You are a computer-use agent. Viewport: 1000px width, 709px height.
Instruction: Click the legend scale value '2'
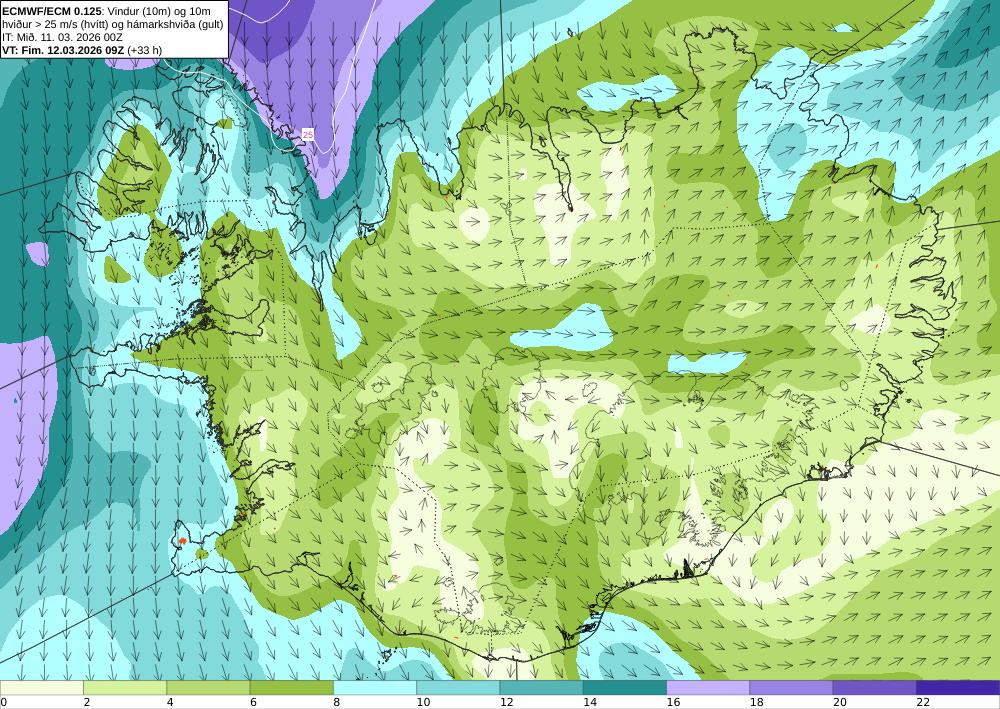[x=86, y=702]
